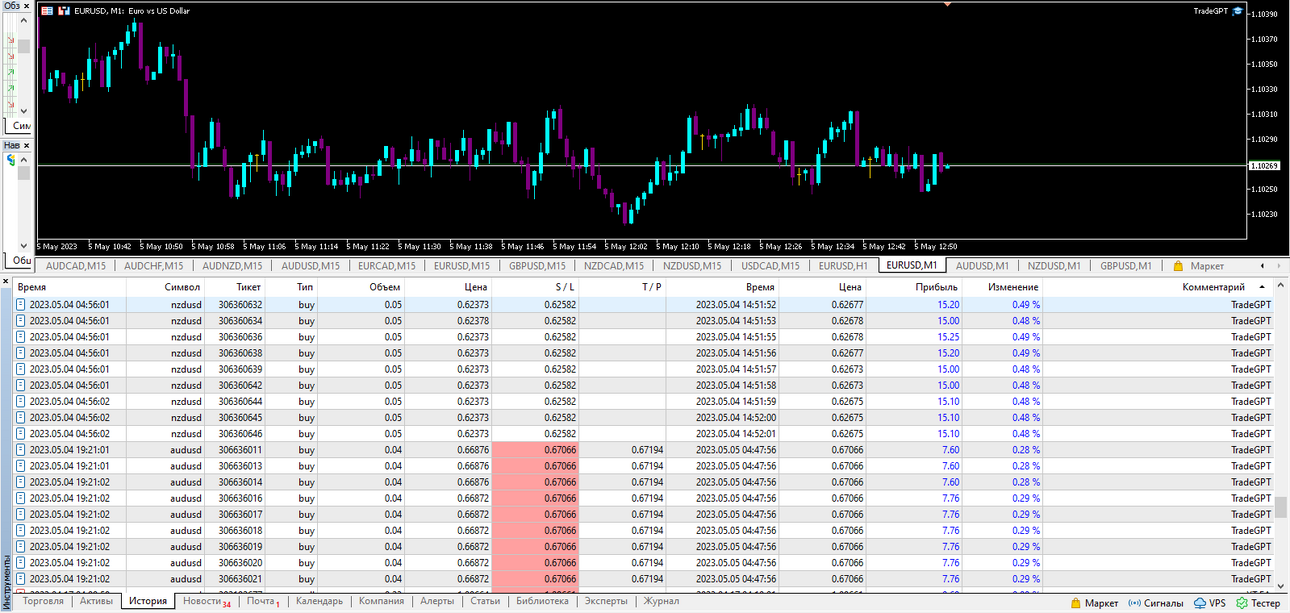
Task: Switch to the AUDCAD,M15 chart tab
Action: point(76,266)
